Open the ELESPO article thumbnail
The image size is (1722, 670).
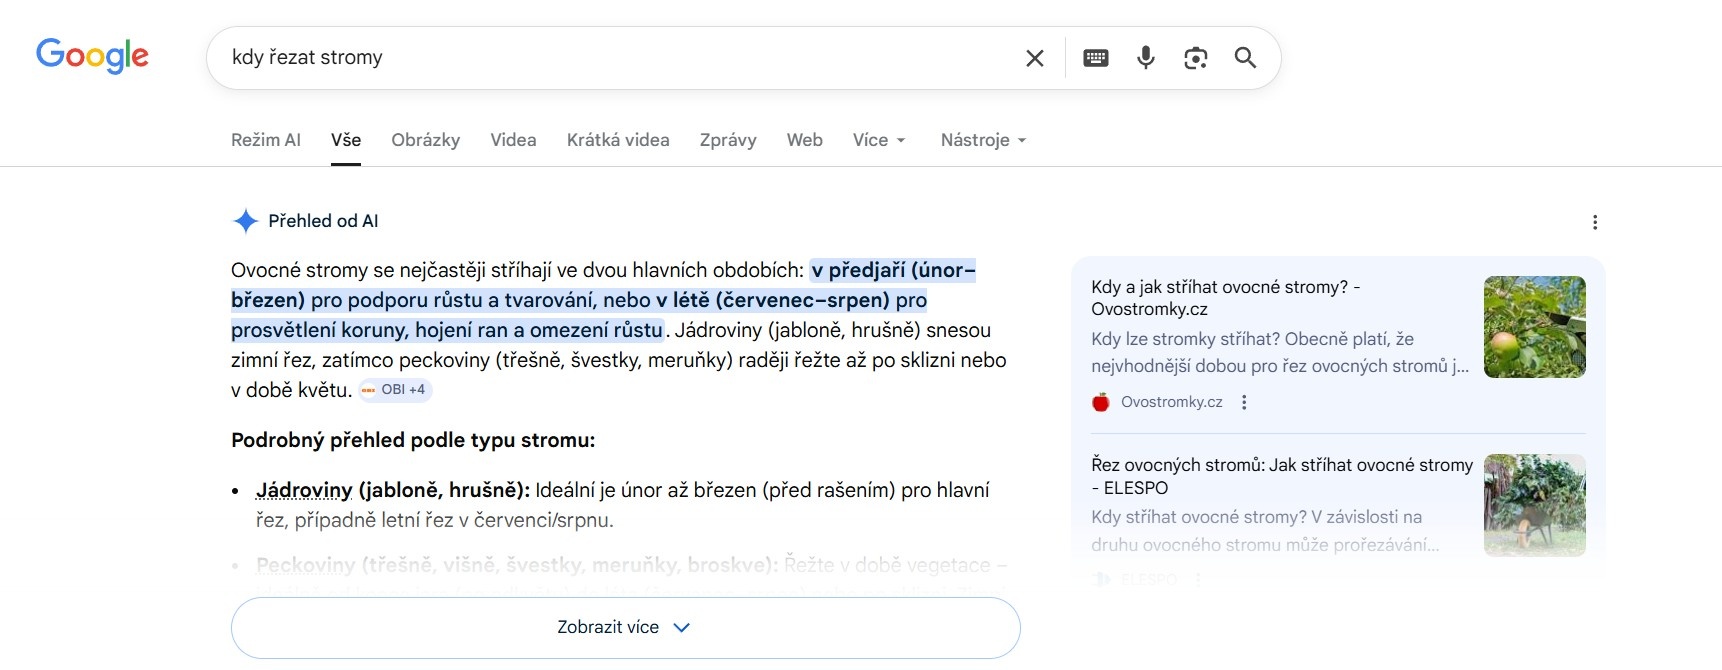point(1534,505)
